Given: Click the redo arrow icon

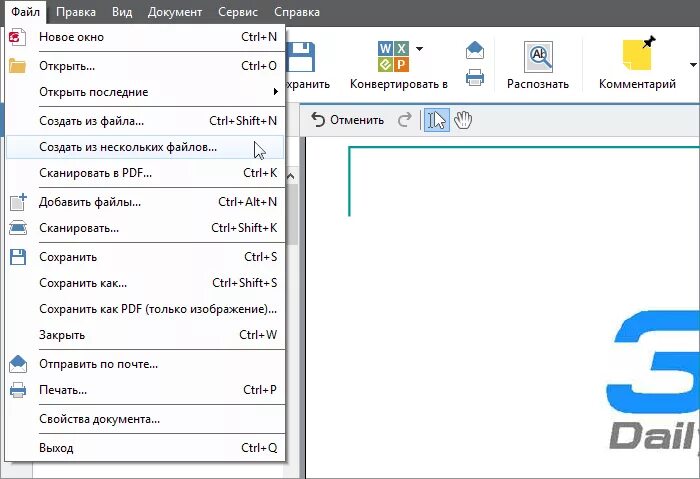Looking at the screenshot, I should (404, 120).
